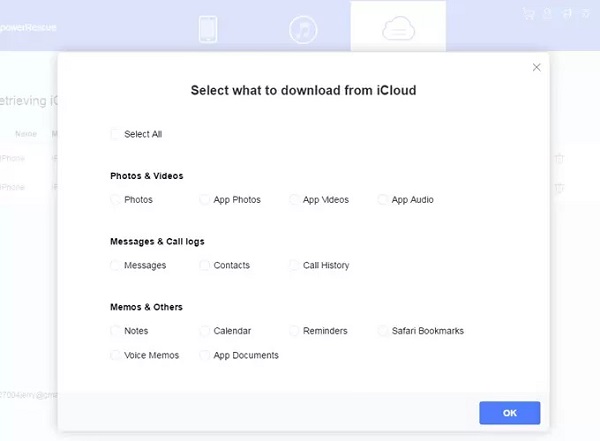Switch to the iOS device recovery tab
Viewport: 600px width, 441px height.
[208, 29]
